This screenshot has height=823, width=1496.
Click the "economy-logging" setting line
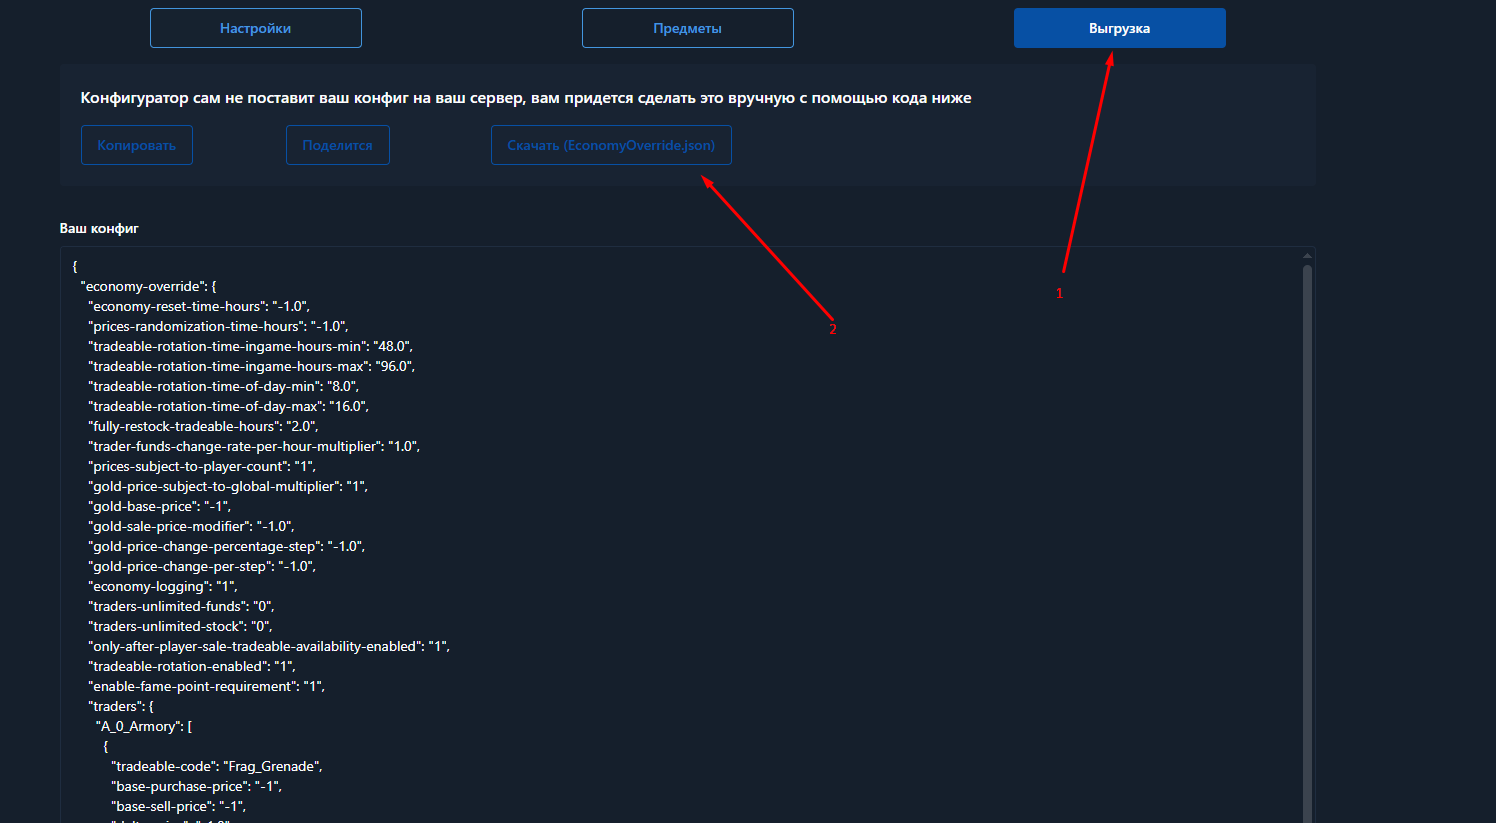click(x=162, y=586)
